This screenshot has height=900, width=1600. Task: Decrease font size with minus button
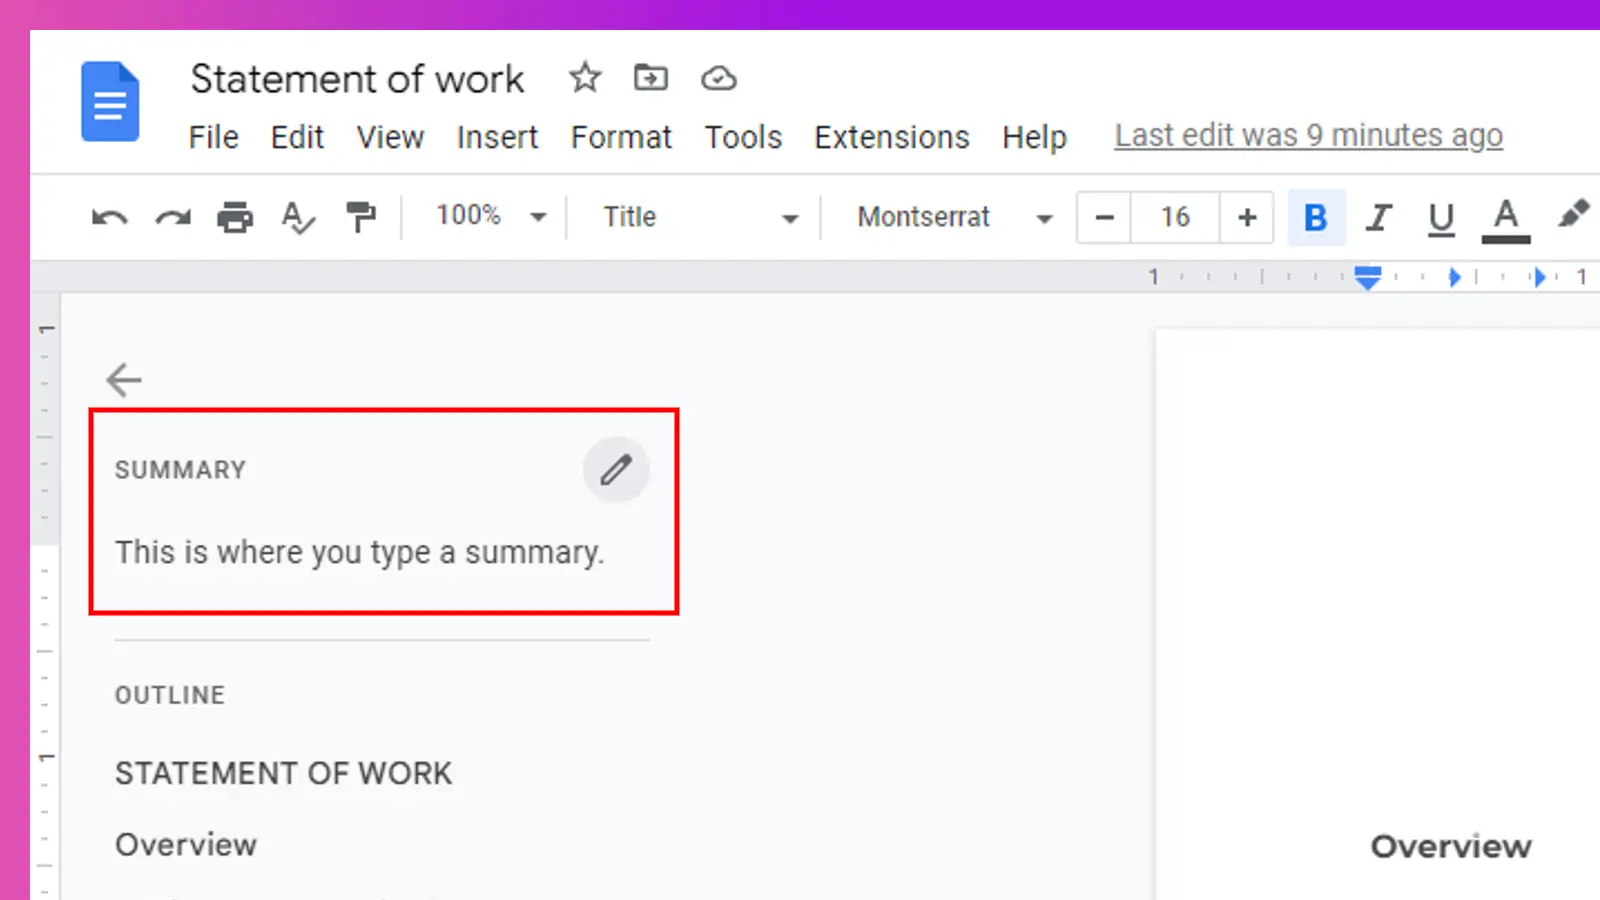point(1104,217)
